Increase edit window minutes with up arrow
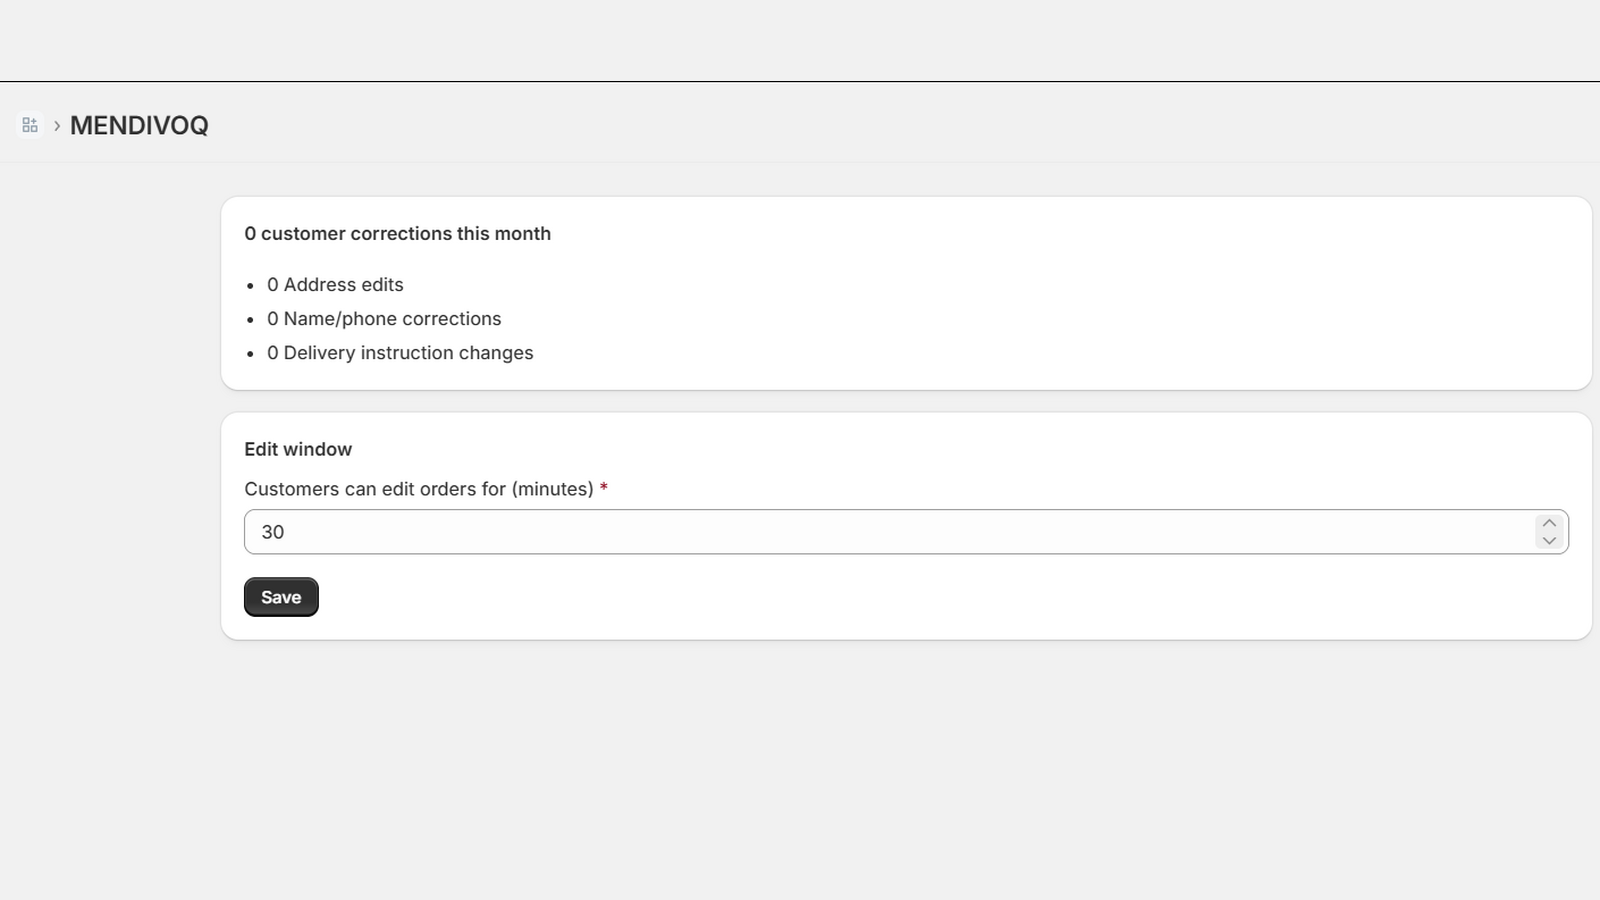Image resolution: width=1600 pixels, height=900 pixels. click(x=1549, y=523)
